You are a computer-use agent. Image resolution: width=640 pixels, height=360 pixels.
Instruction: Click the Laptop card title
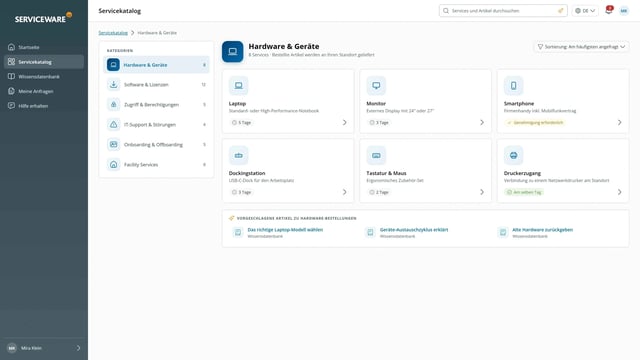(237, 104)
